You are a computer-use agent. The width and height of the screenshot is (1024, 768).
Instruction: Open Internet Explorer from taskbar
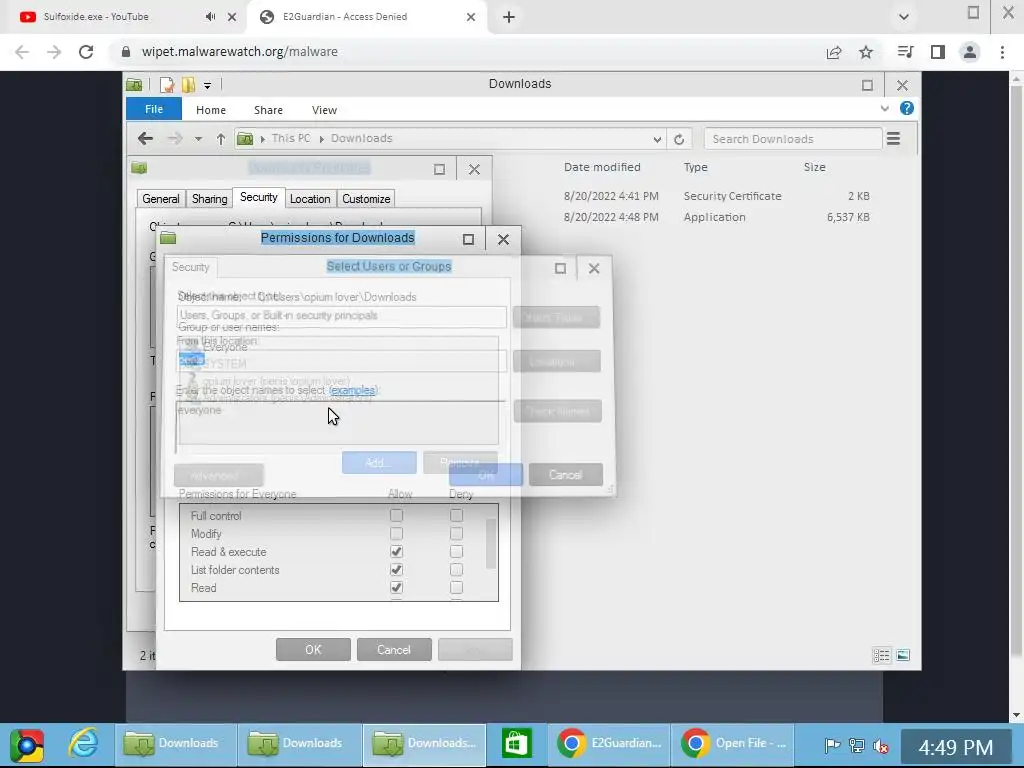pos(84,744)
